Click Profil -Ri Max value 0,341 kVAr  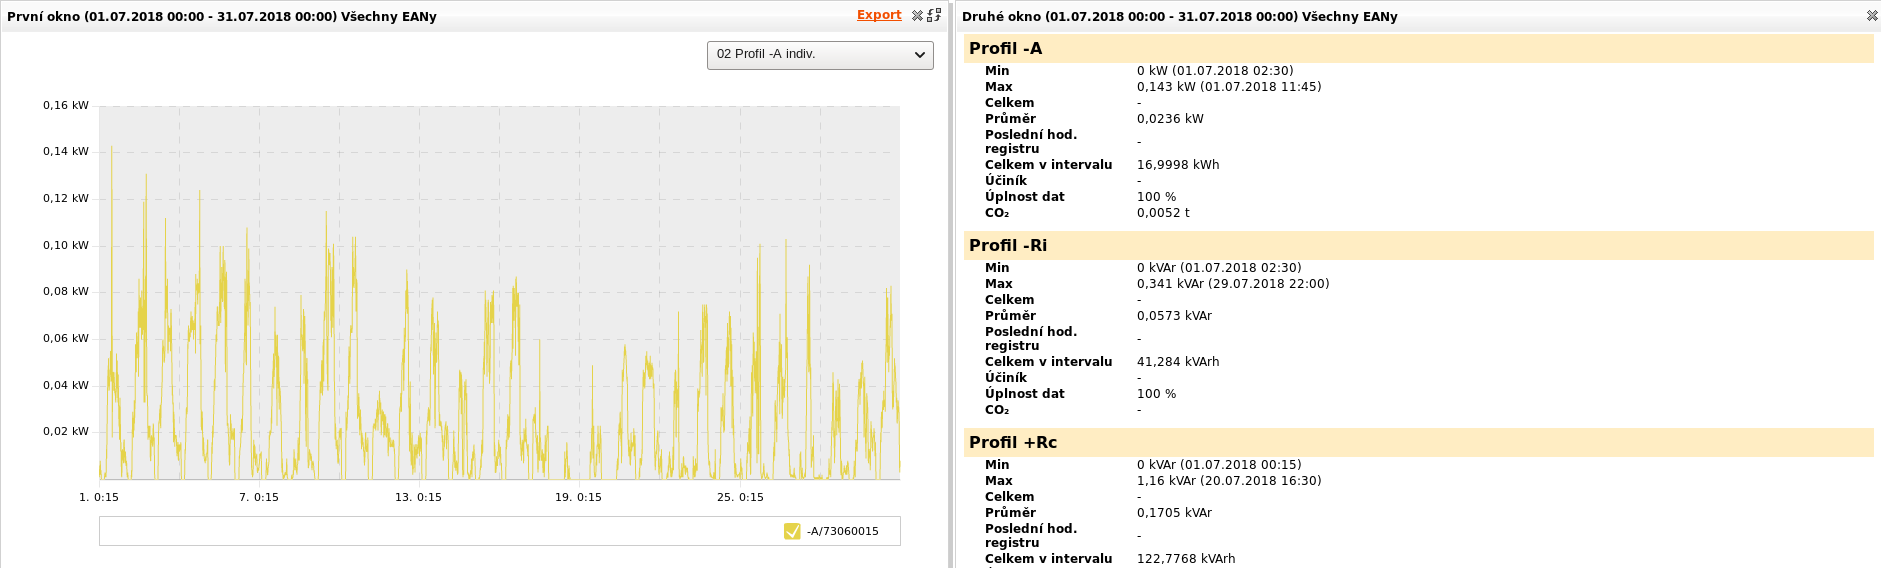tap(1232, 284)
